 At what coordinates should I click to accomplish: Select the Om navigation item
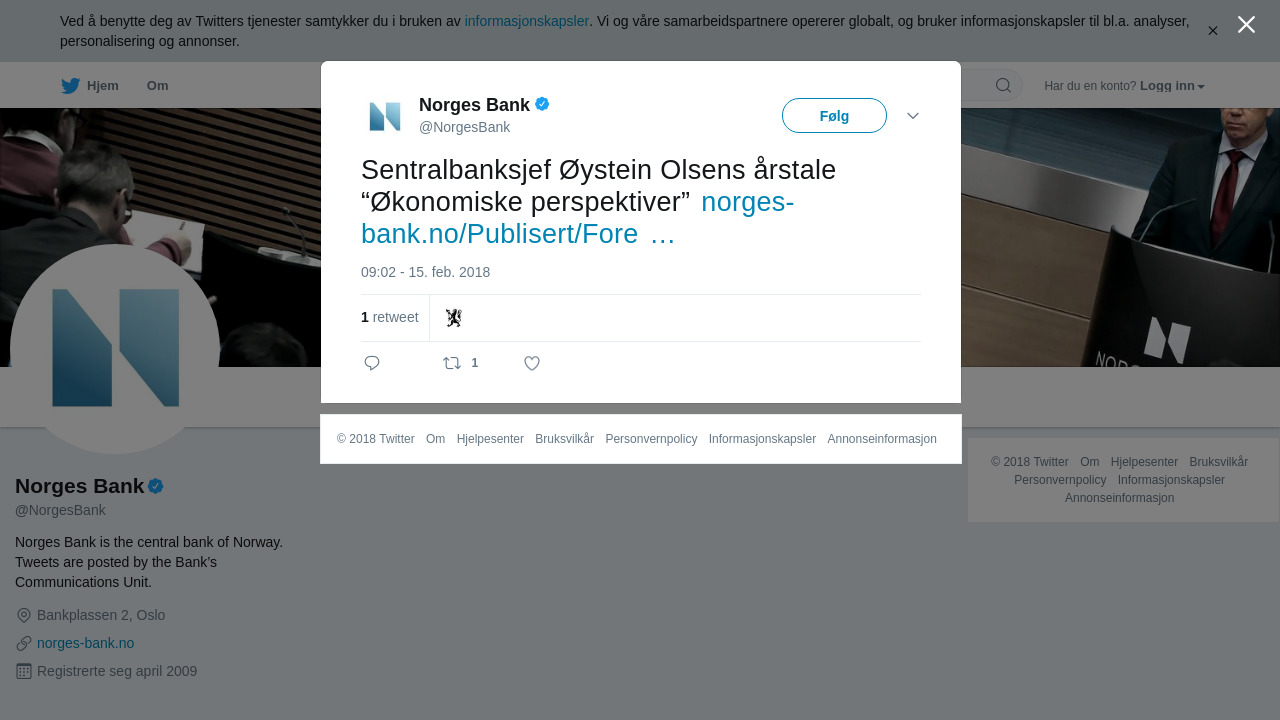[x=157, y=86]
